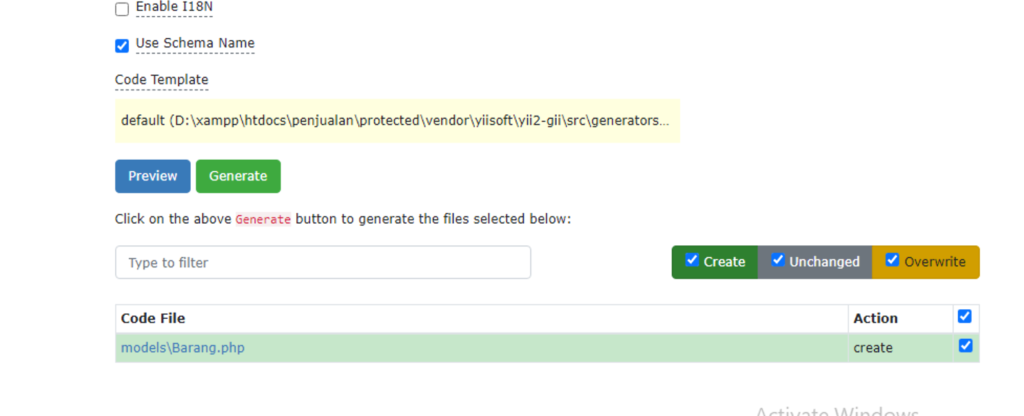Click the Enable I18N label
1024x416 pixels.
[x=174, y=7]
